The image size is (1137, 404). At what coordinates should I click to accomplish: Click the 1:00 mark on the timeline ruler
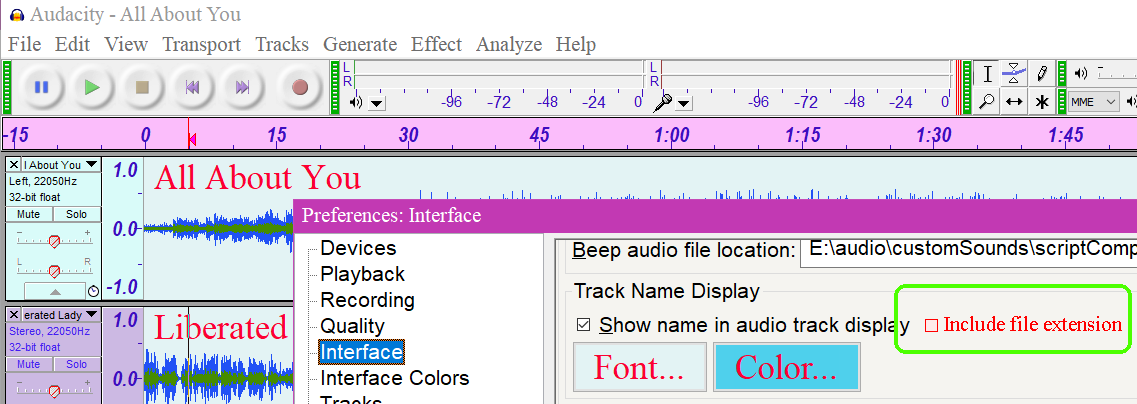[x=671, y=136]
